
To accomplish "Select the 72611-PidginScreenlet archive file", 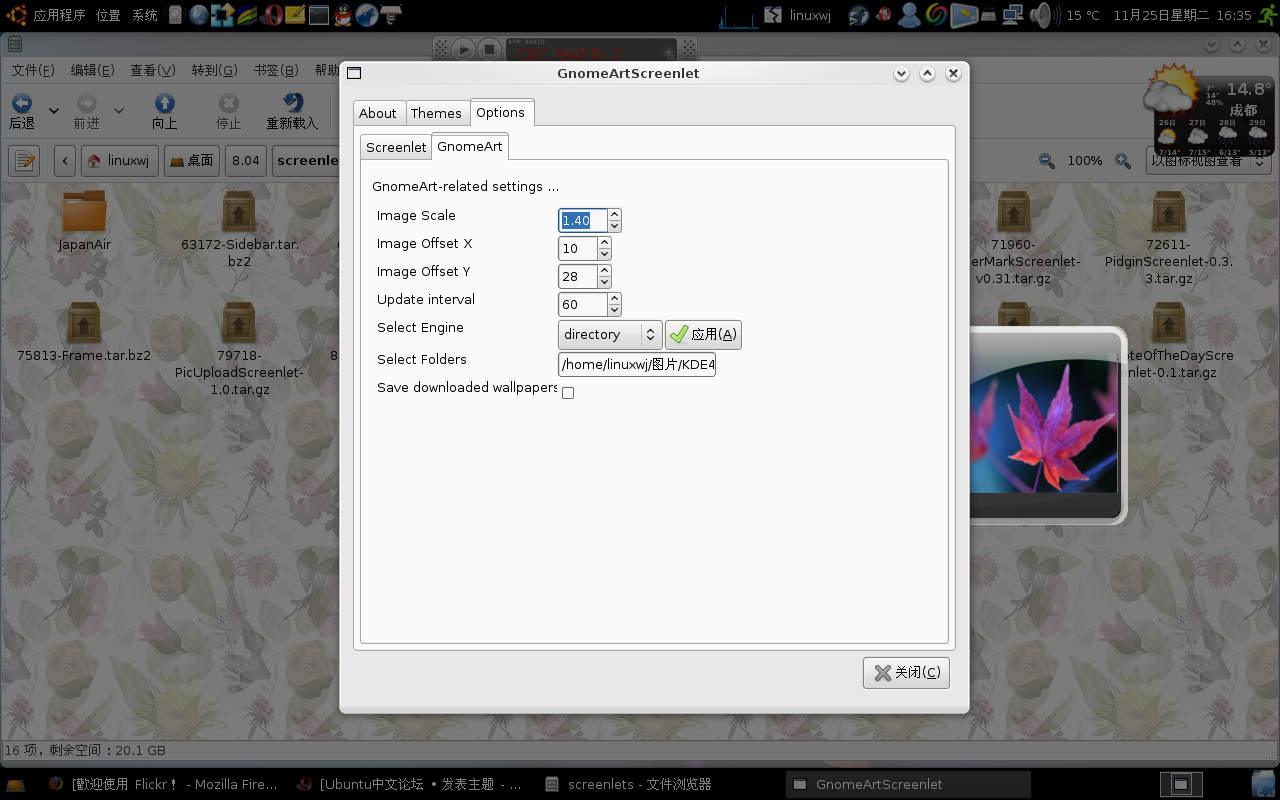I will [1168, 211].
